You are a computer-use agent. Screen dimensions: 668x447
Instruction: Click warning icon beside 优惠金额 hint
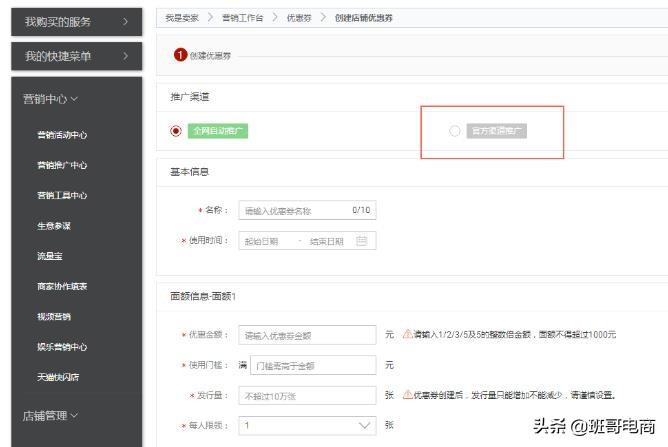pyautogui.click(x=407, y=334)
